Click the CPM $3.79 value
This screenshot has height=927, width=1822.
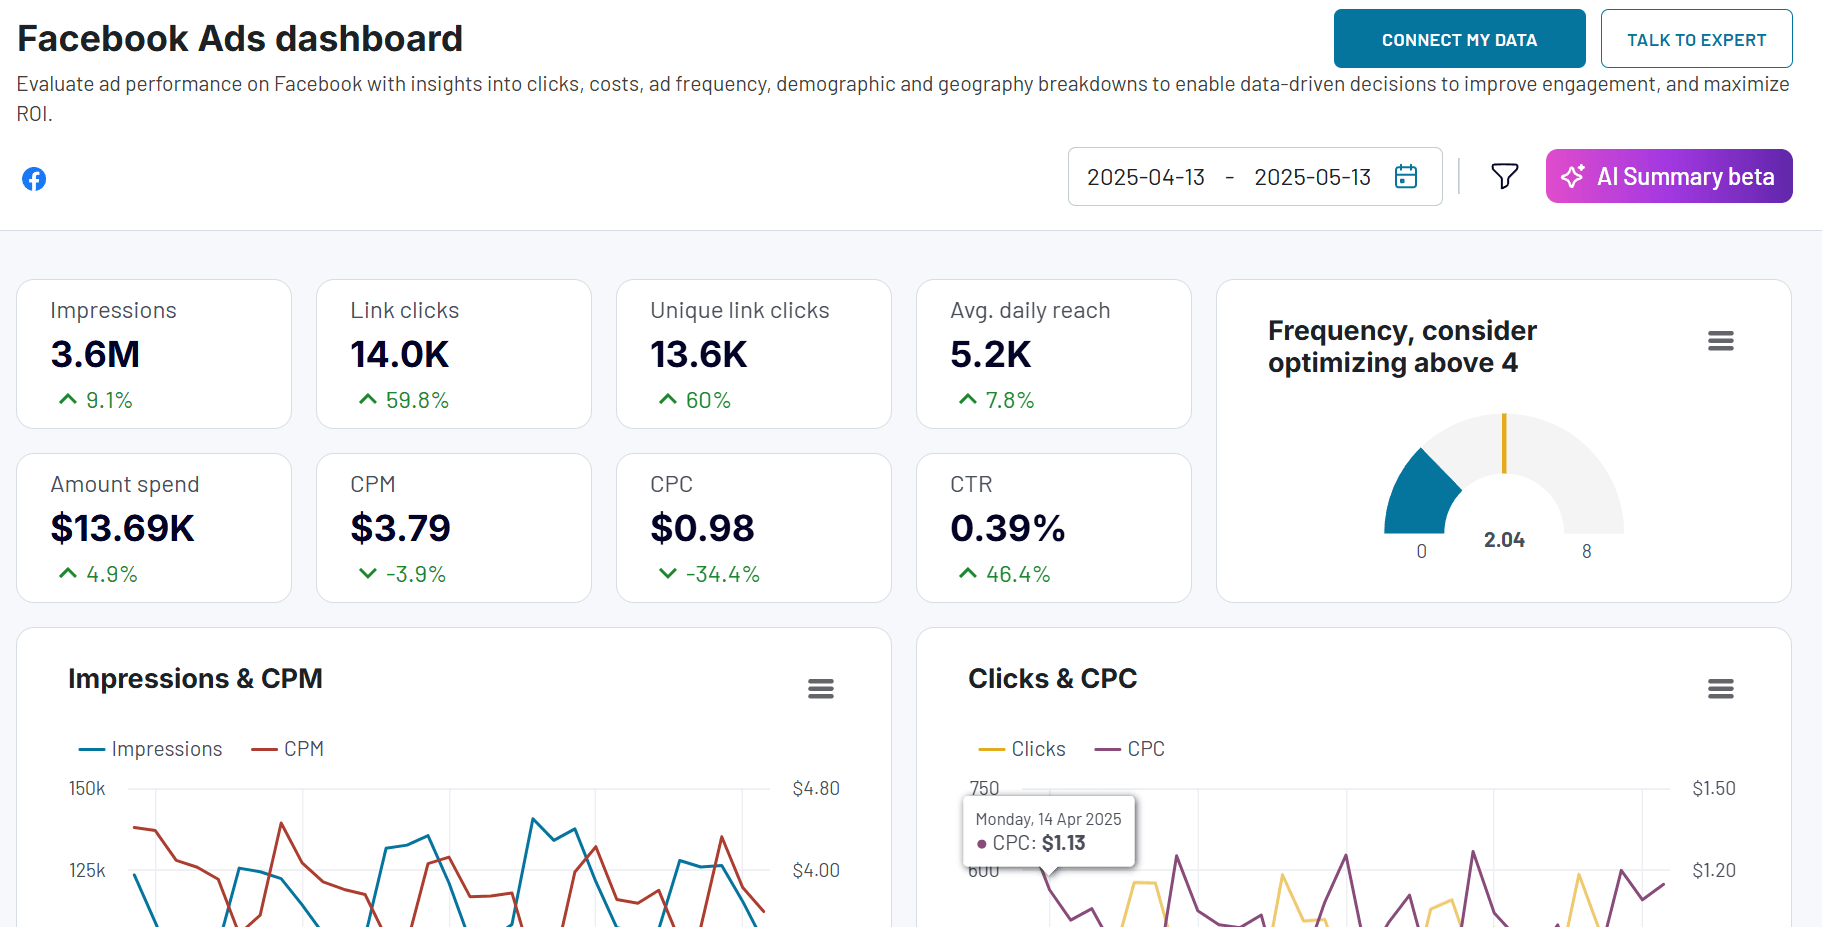tap(400, 528)
